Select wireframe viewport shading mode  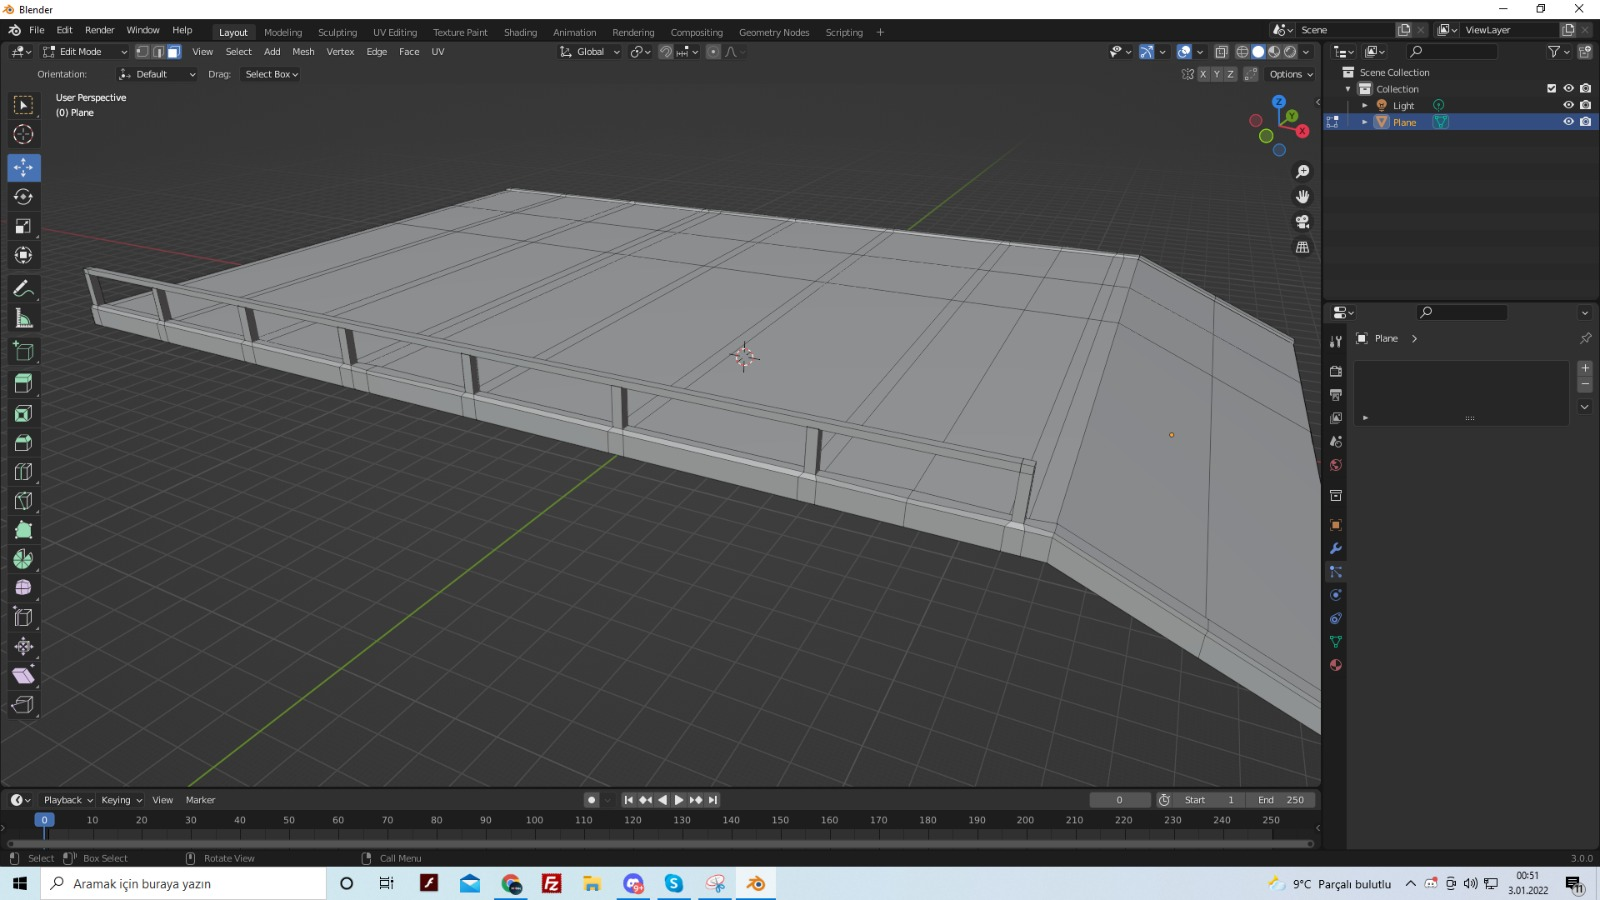tap(1242, 52)
